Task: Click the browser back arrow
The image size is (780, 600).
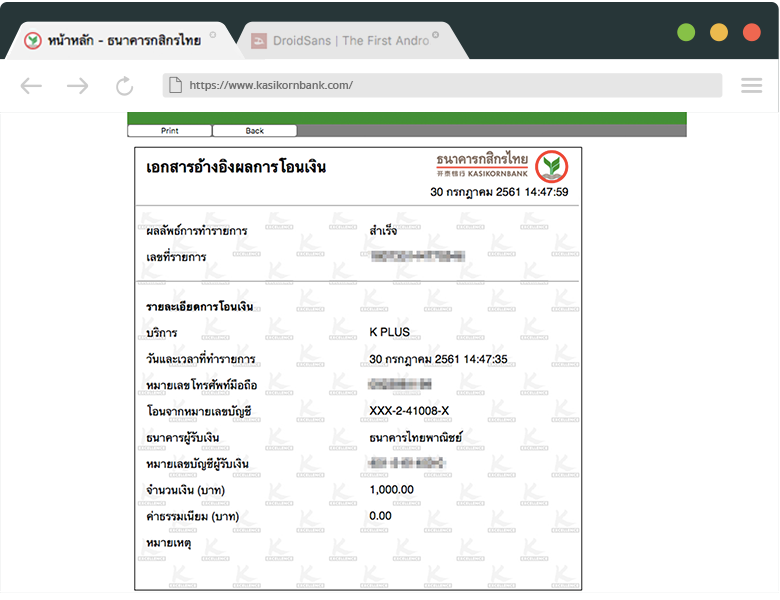Action: (31, 86)
